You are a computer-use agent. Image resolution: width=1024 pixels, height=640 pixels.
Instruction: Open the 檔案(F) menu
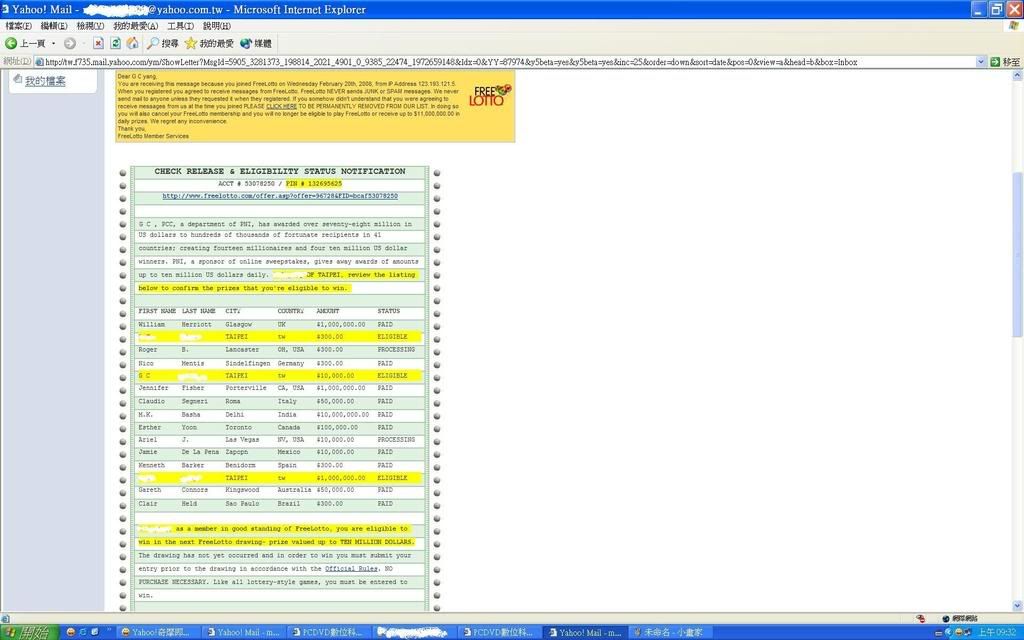18,25
